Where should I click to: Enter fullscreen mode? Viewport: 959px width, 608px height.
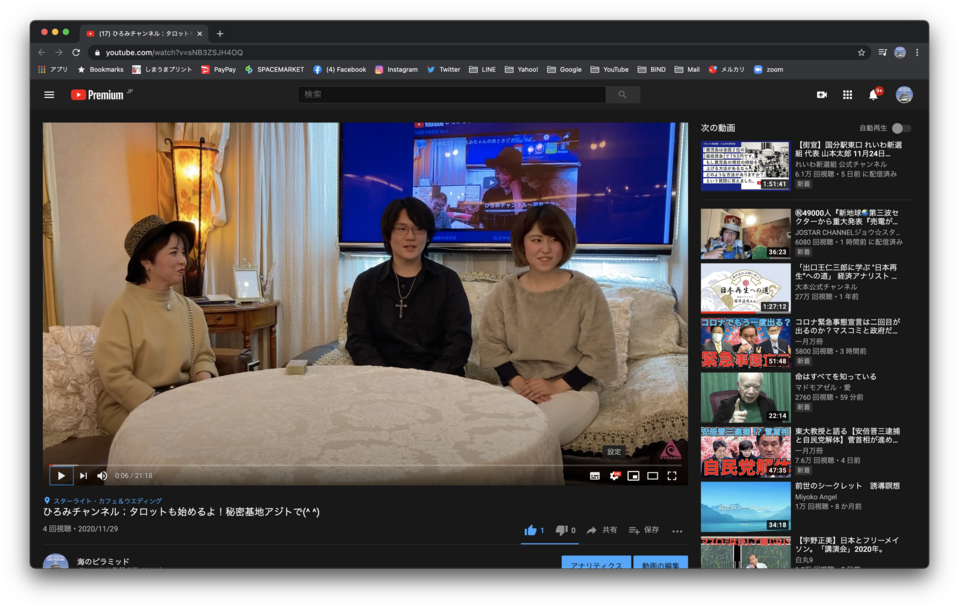coord(672,476)
